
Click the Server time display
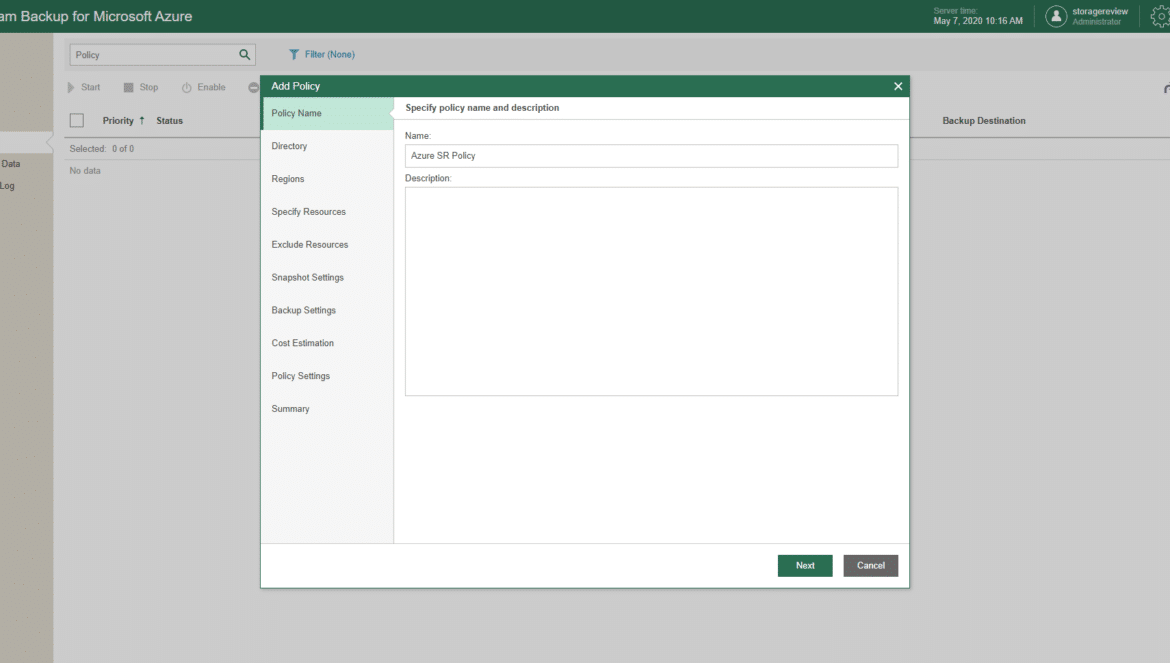[977, 16]
